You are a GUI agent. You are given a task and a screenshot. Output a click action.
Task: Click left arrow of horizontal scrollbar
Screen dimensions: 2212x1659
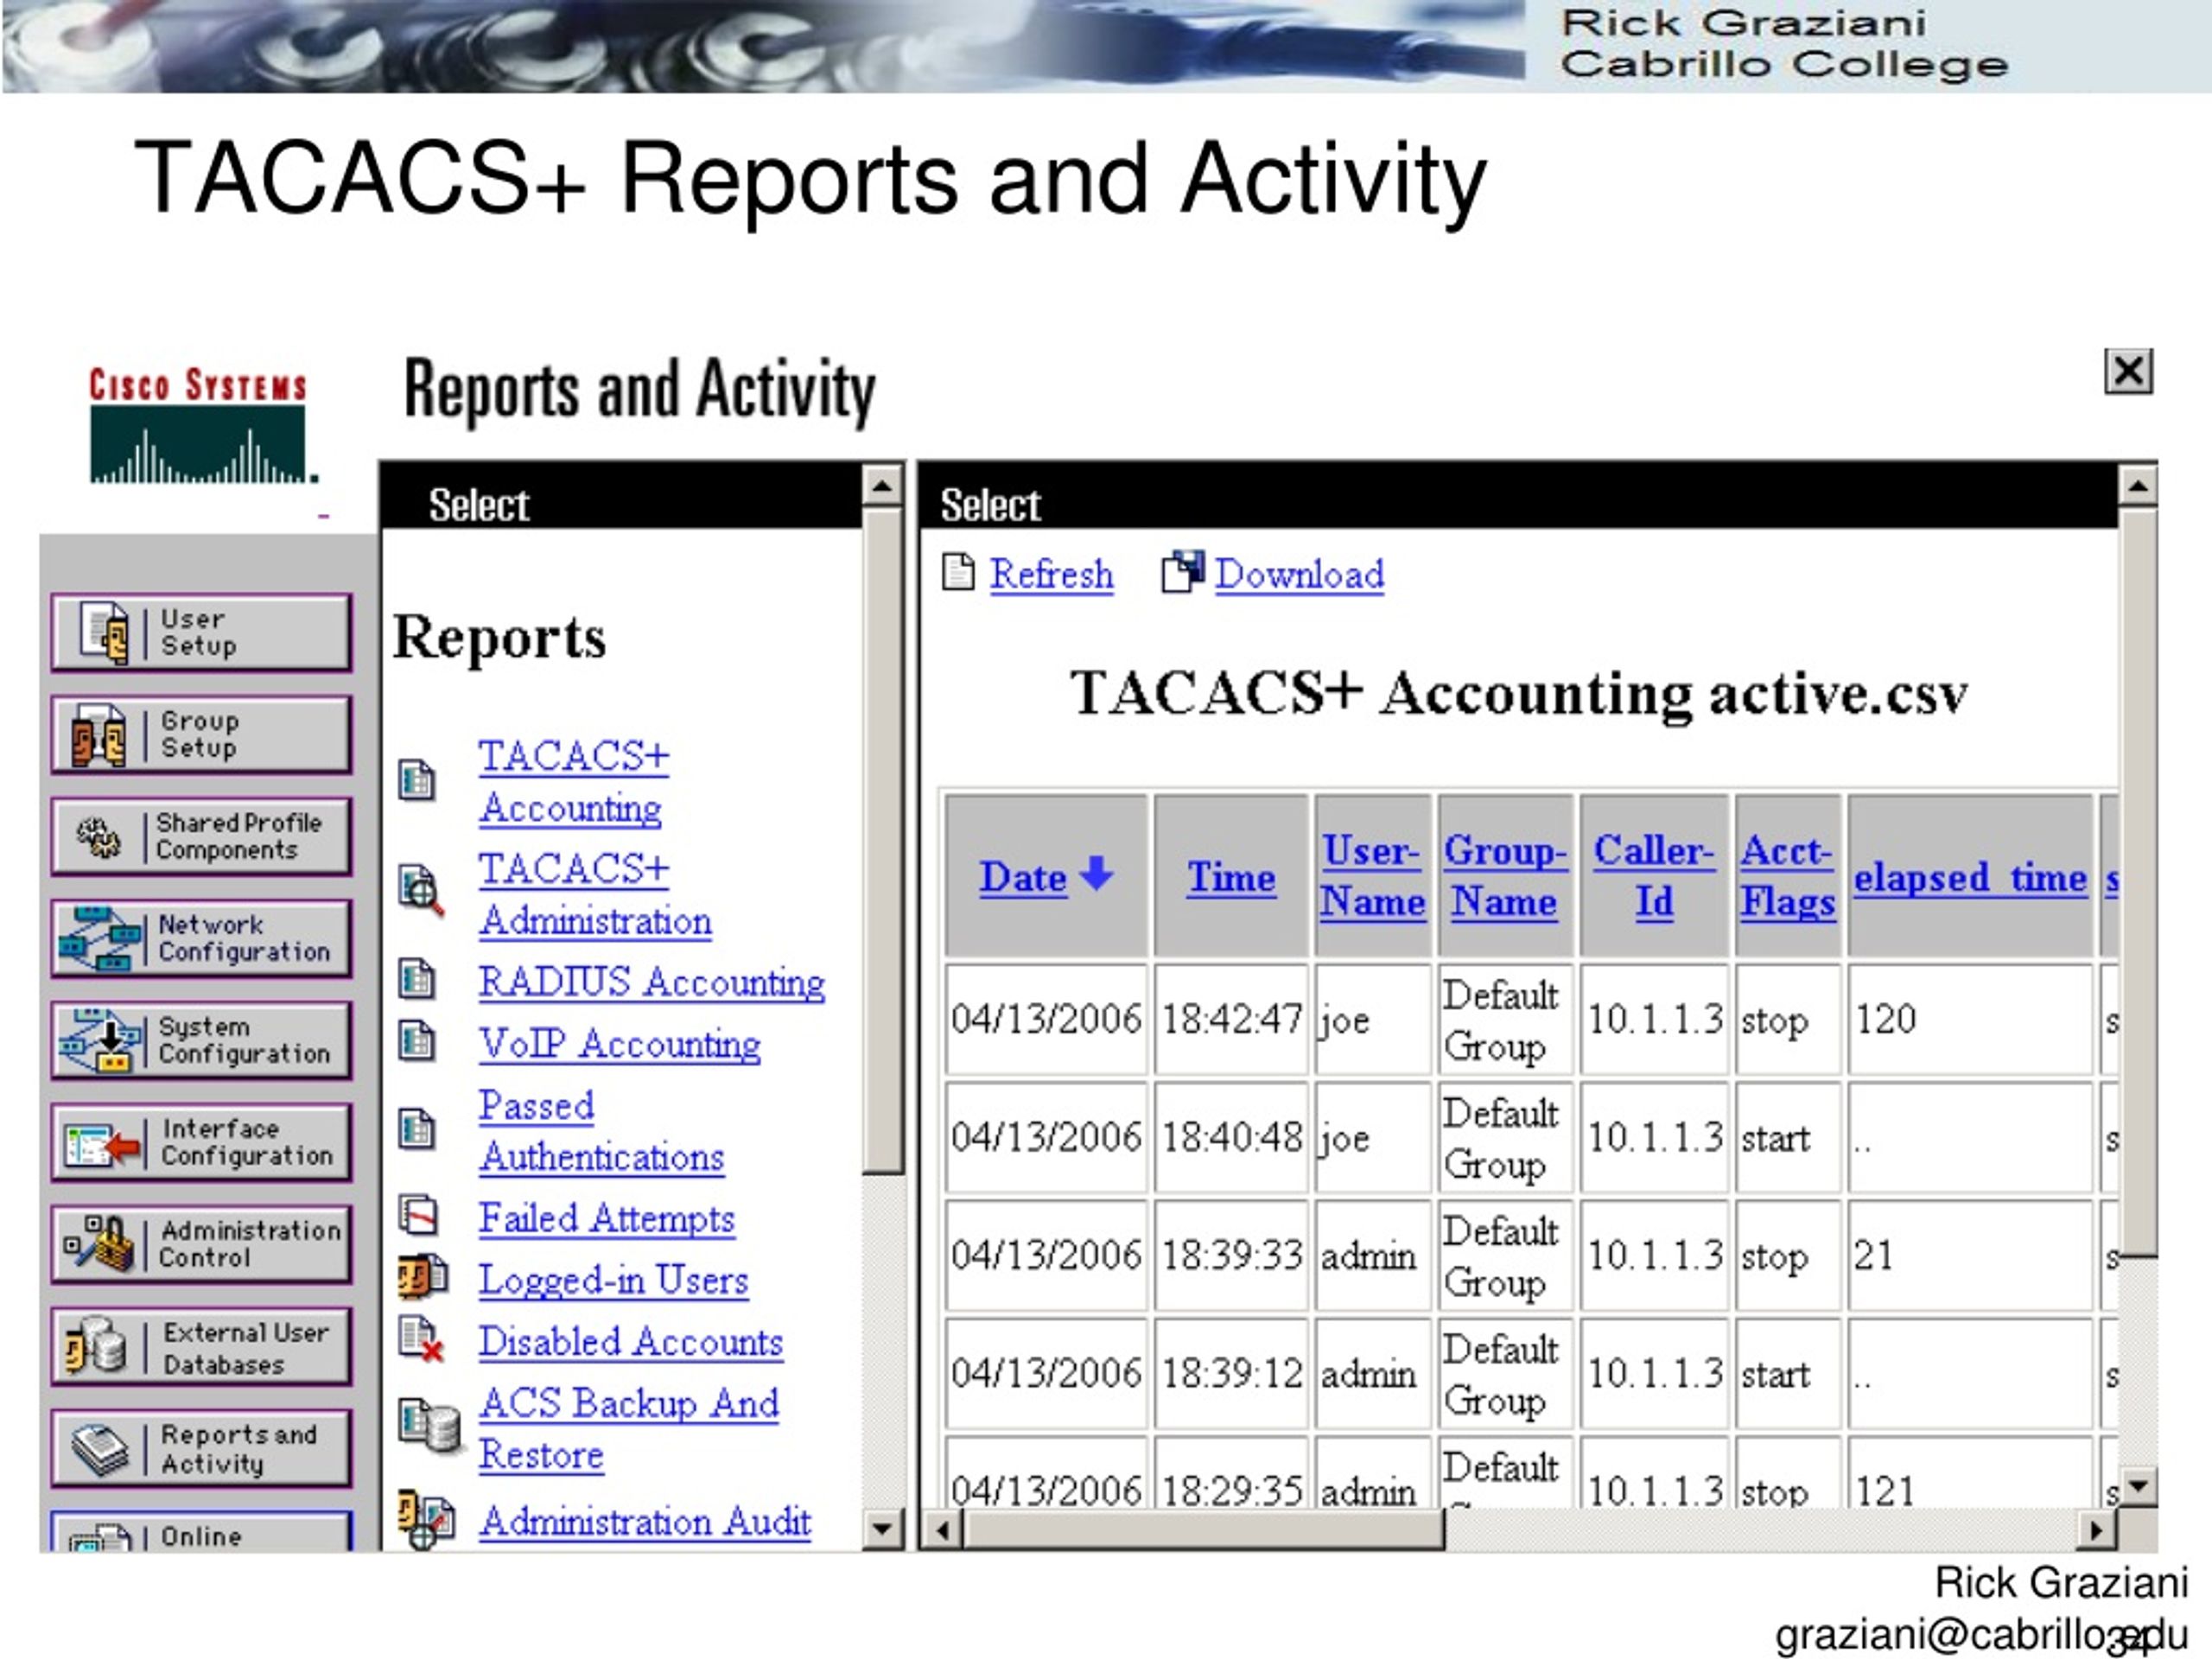(x=942, y=1529)
